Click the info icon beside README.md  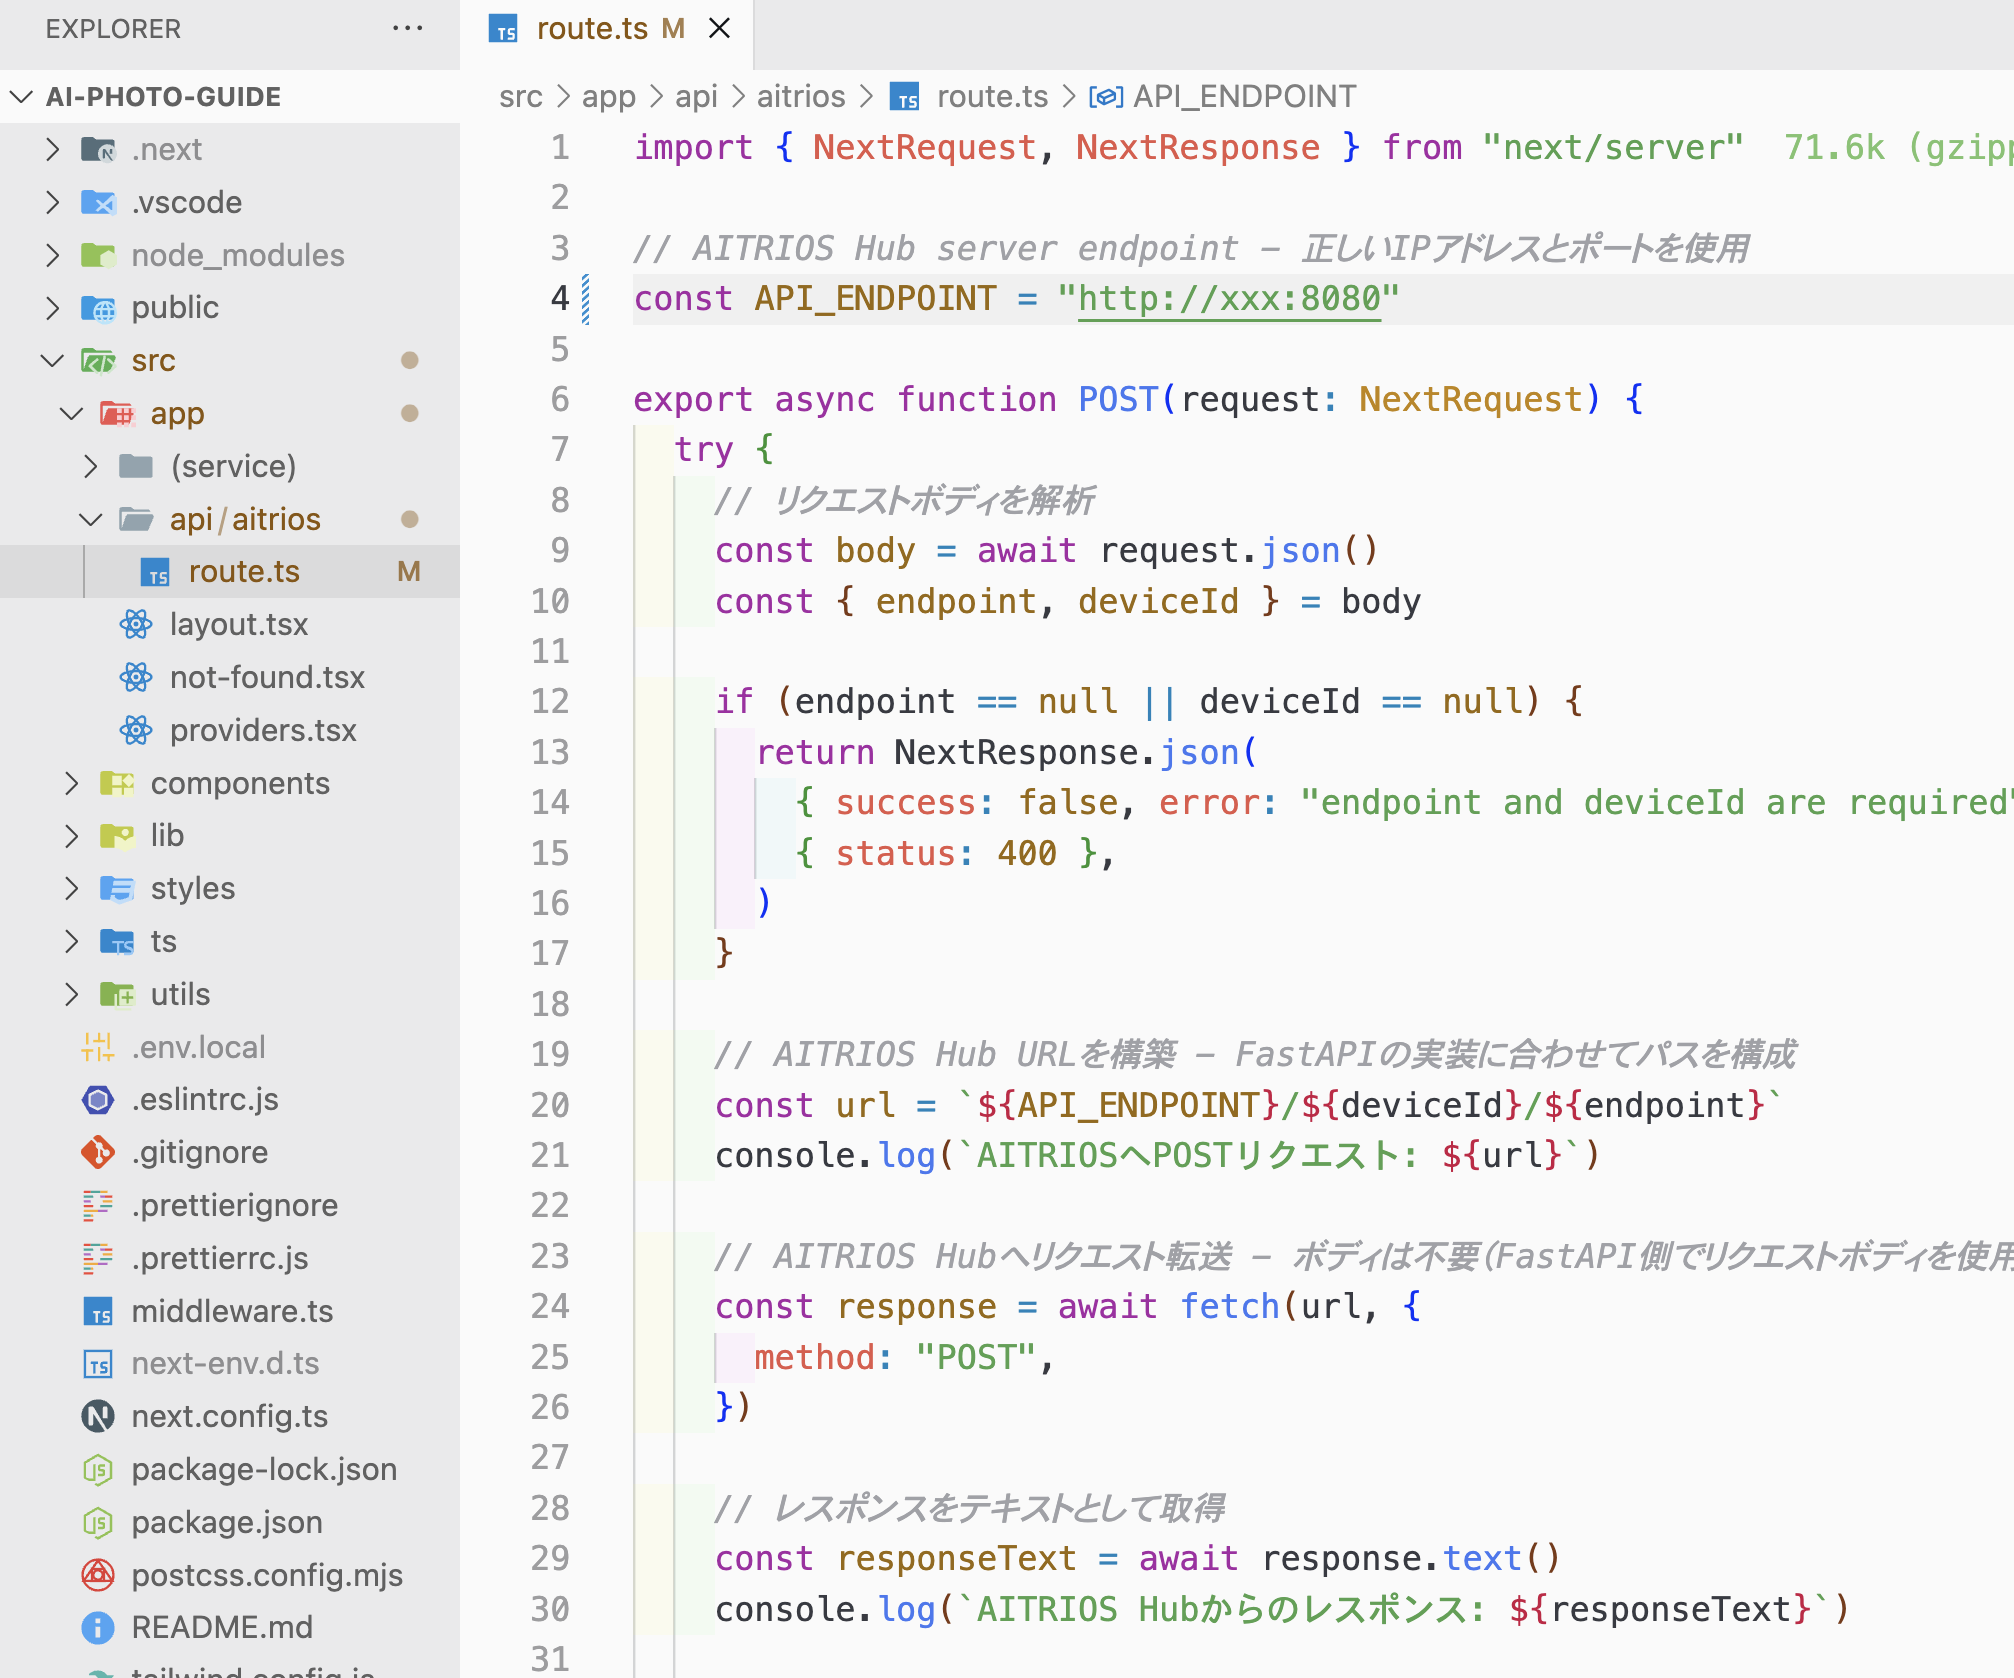[98, 1627]
